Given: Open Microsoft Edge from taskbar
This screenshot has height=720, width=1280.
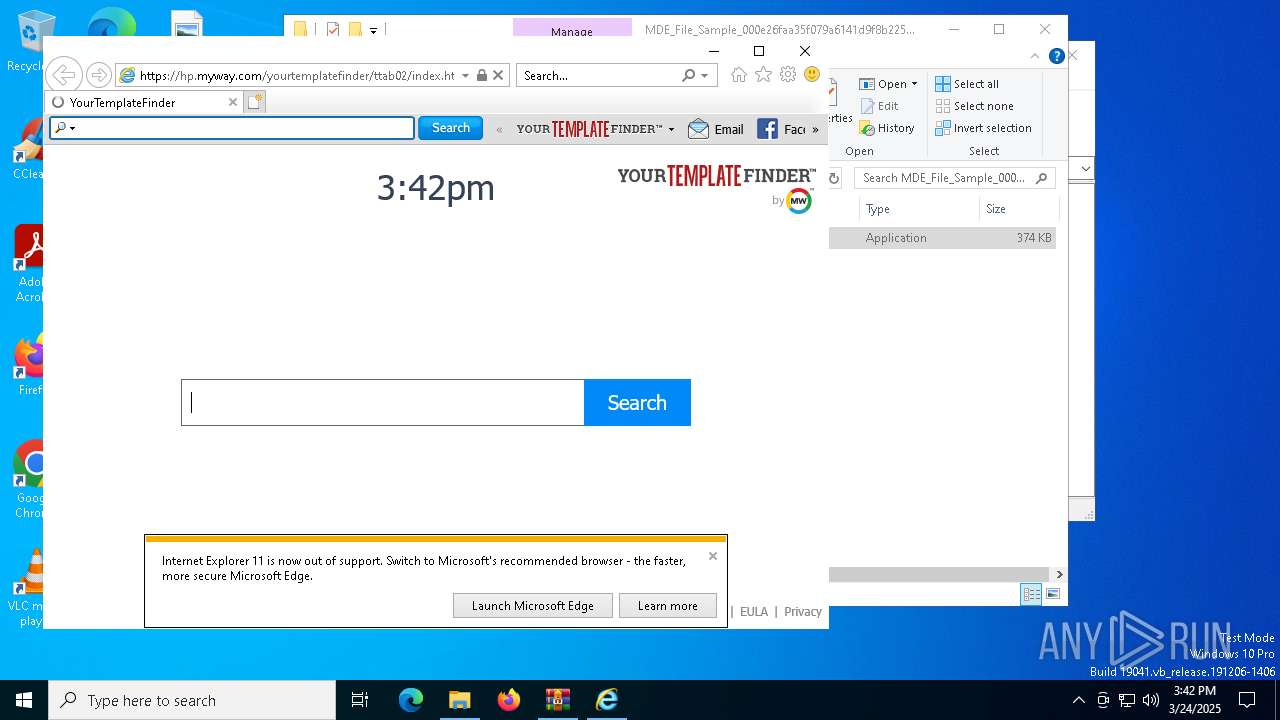Looking at the screenshot, I should pos(411,700).
